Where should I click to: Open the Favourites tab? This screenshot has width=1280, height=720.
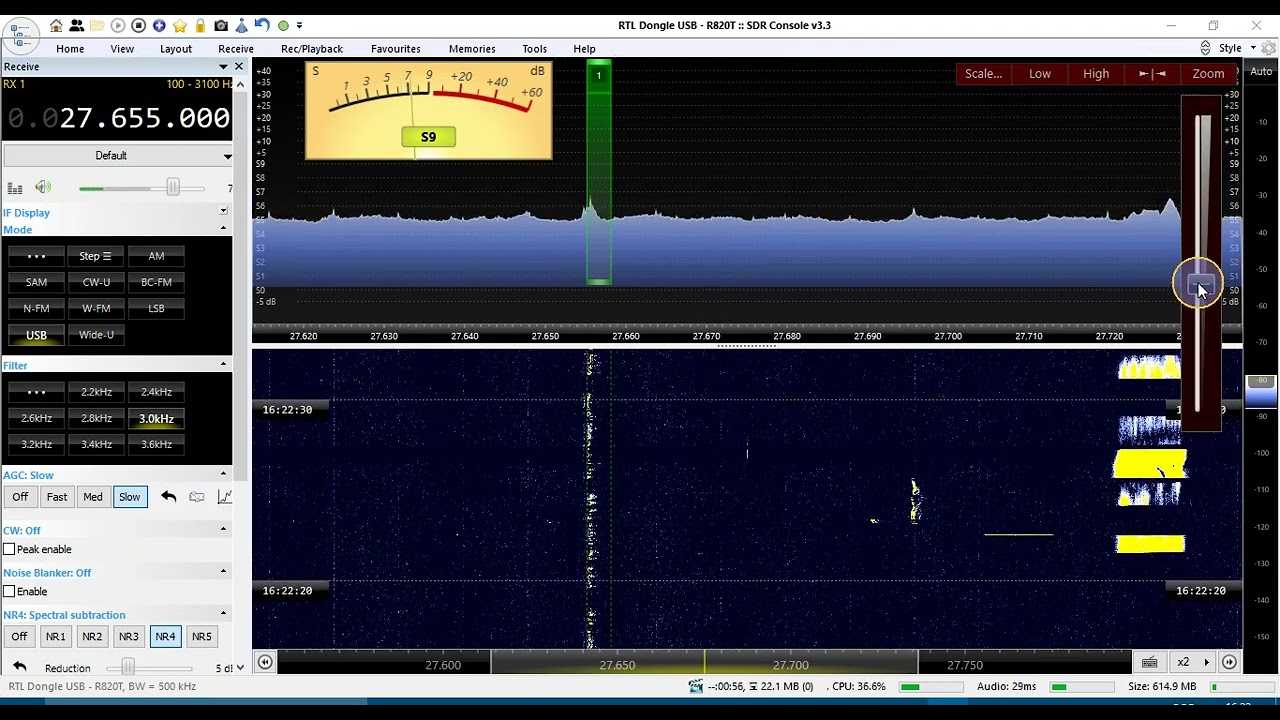coord(396,49)
